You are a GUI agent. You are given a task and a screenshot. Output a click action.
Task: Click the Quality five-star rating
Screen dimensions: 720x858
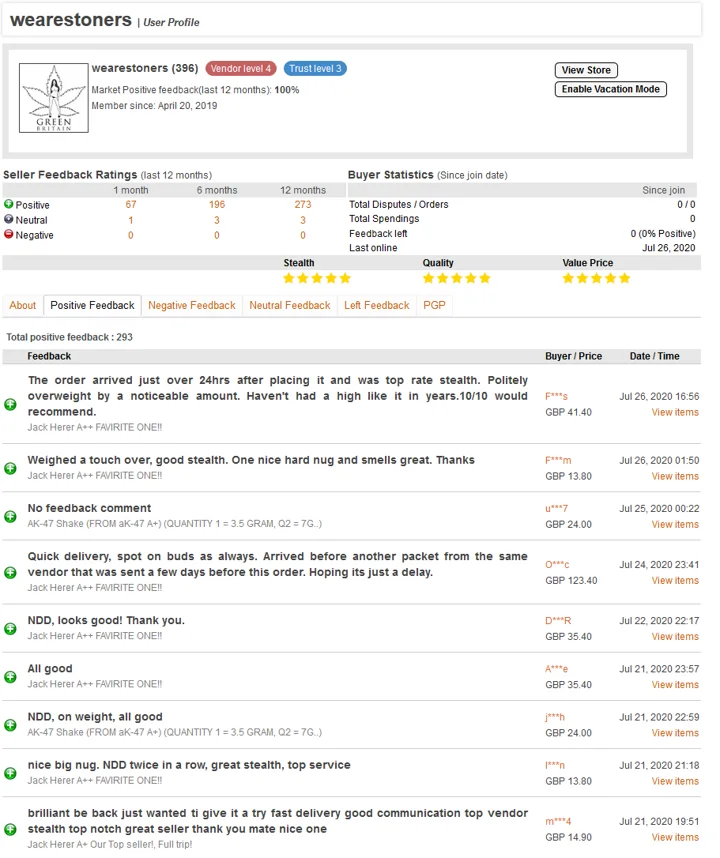point(457,278)
